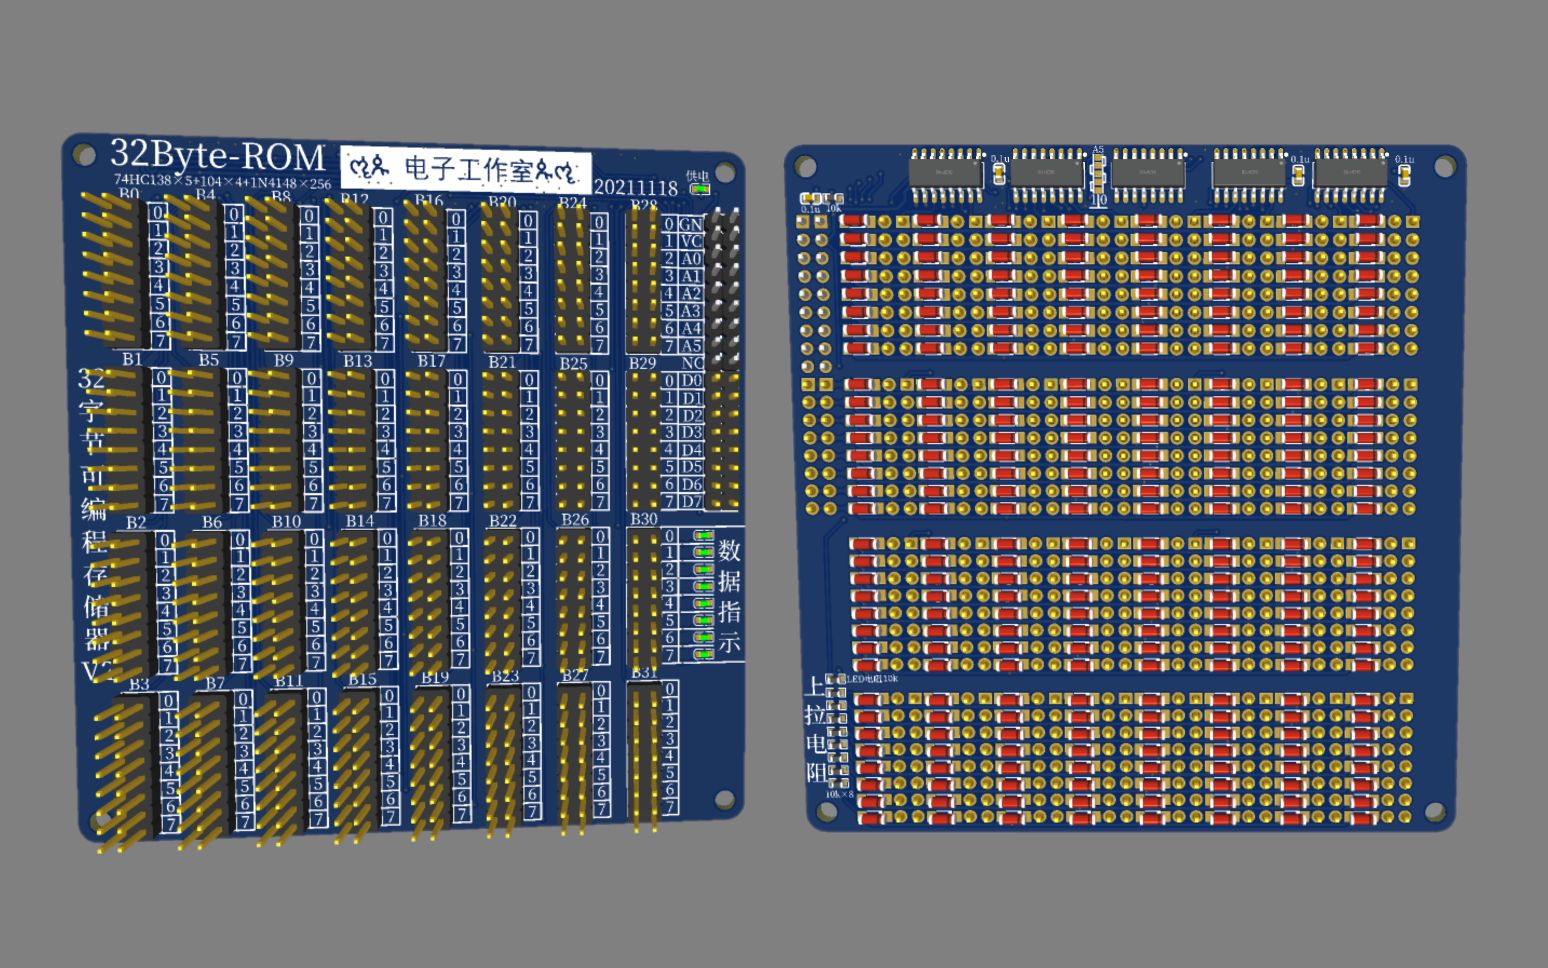Click the black pin header connector
The image size is (1548, 968).
click(x=724, y=290)
